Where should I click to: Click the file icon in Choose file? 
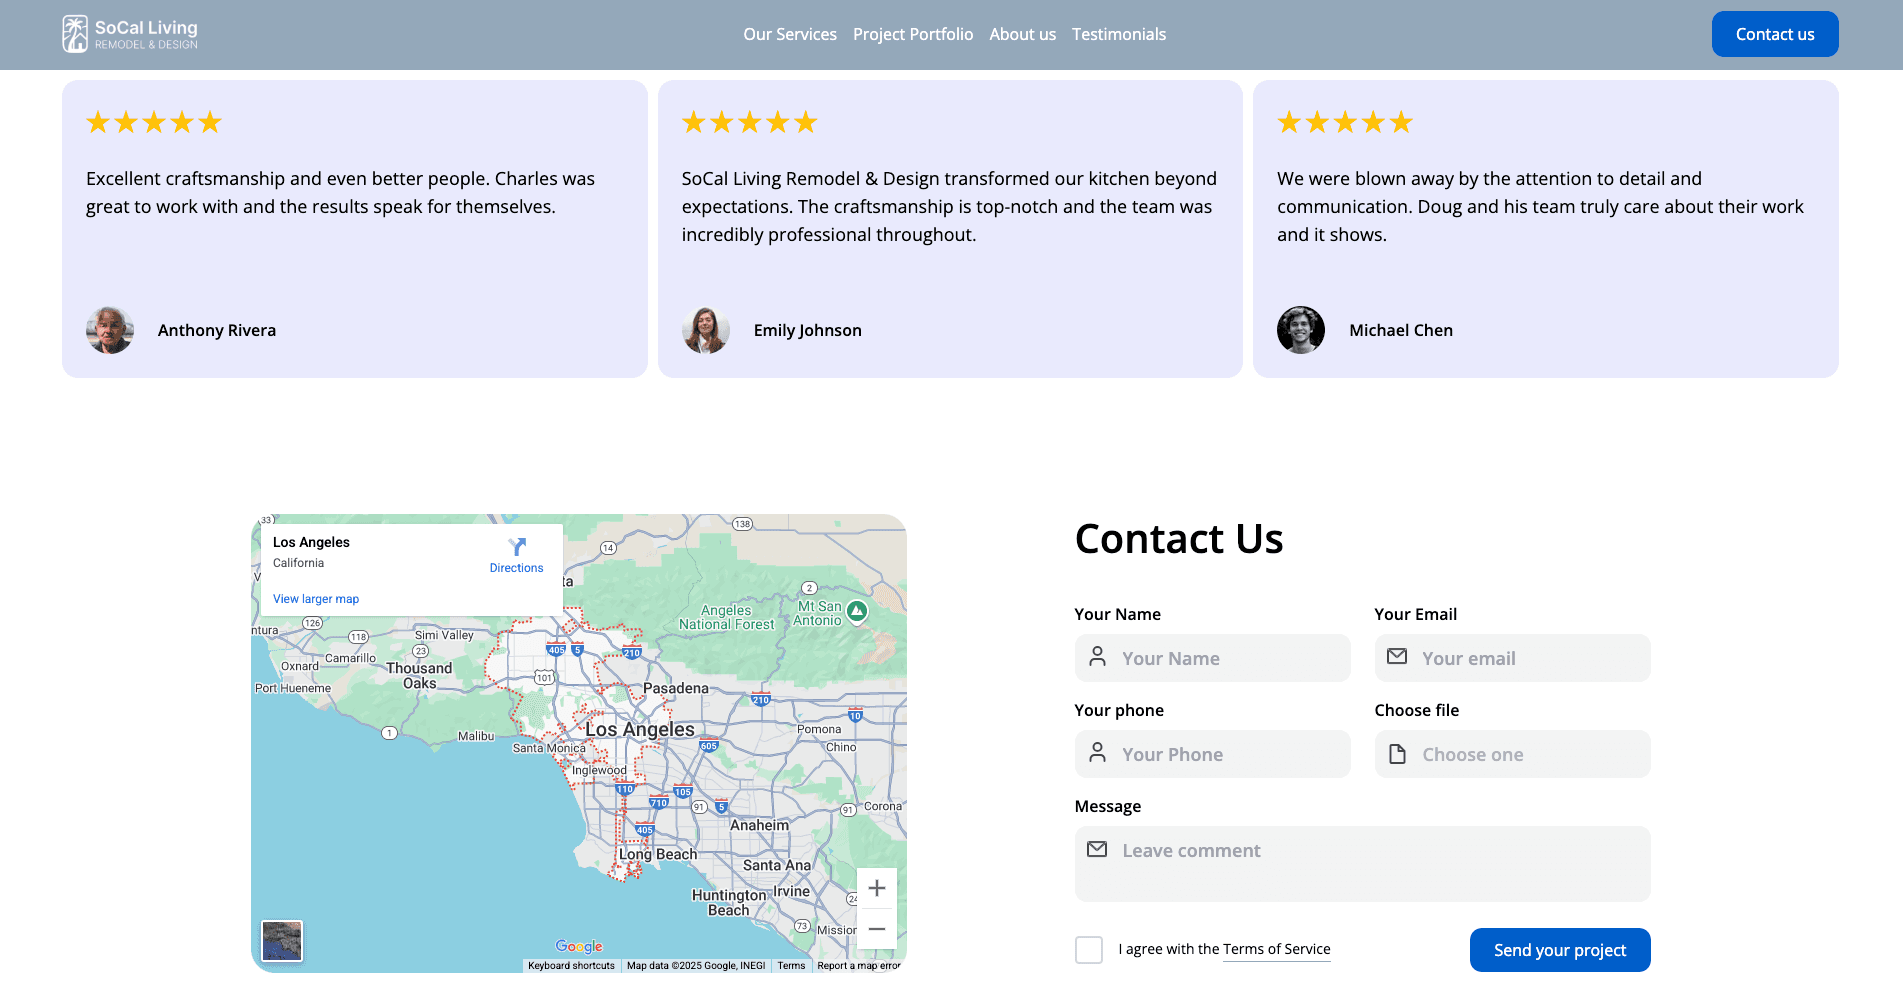coord(1397,754)
